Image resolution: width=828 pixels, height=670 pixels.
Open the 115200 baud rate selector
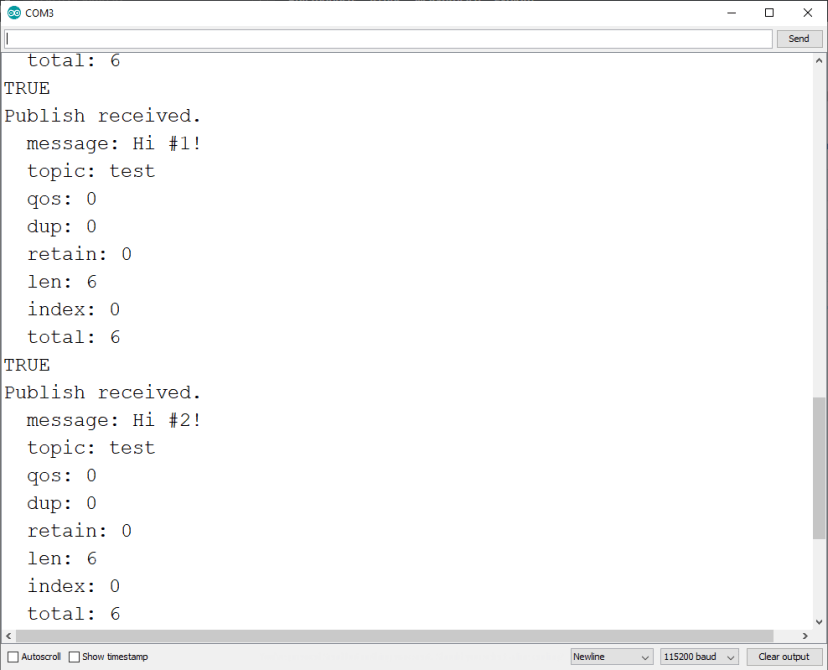[698, 656]
